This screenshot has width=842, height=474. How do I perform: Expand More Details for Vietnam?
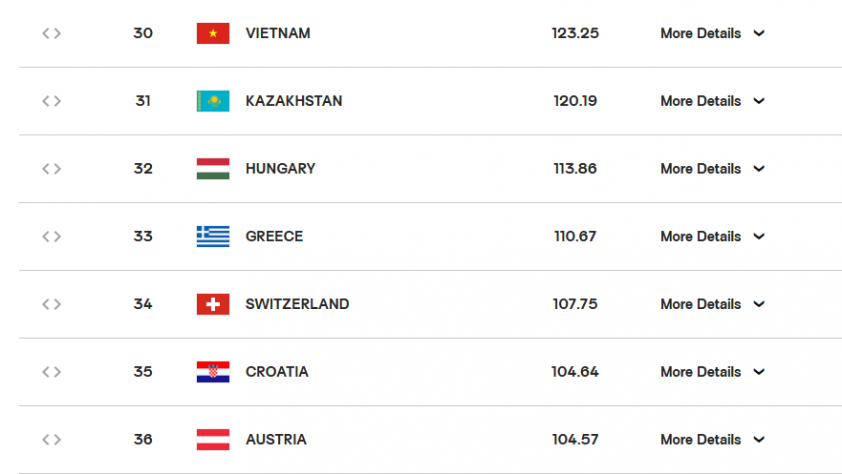click(x=712, y=33)
